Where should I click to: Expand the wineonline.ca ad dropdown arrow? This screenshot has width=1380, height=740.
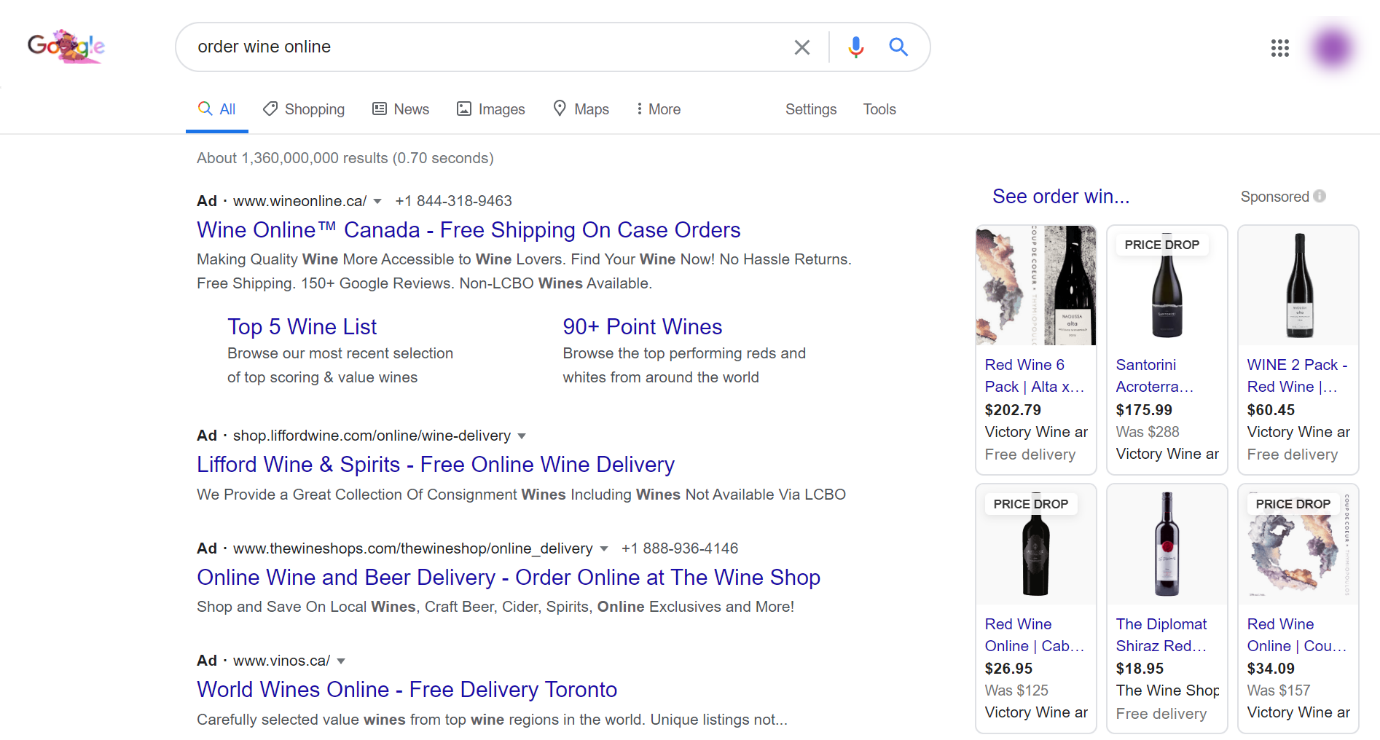pyautogui.click(x=378, y=201)
